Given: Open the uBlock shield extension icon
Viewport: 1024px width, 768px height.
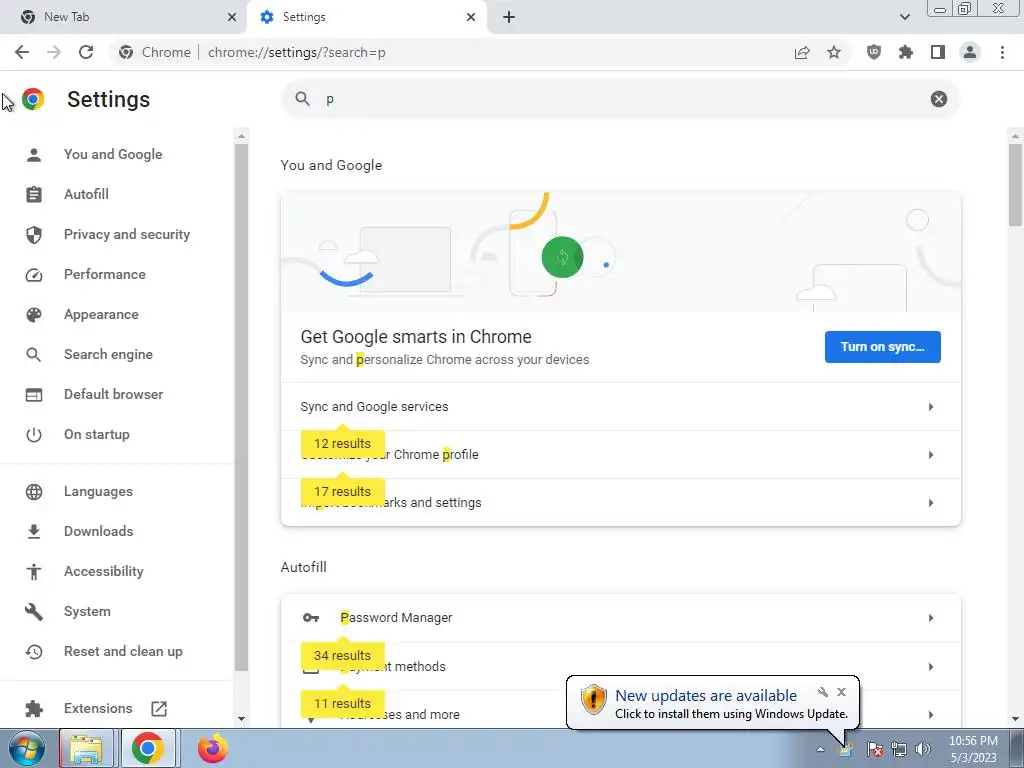Looking at the screenshot, I should 874,52.
